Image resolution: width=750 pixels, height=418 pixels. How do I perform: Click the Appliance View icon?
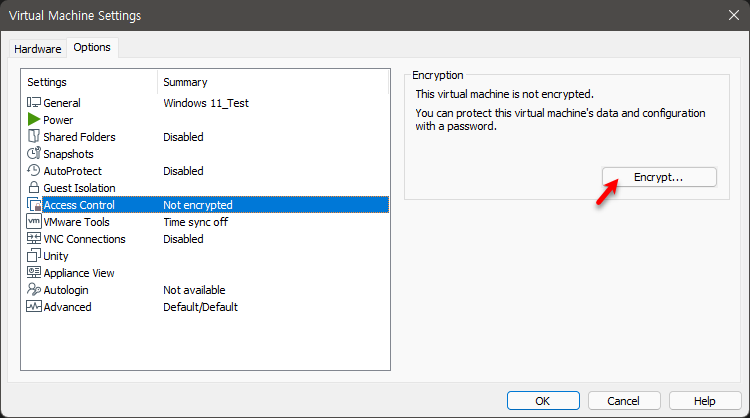coord(33,272)
